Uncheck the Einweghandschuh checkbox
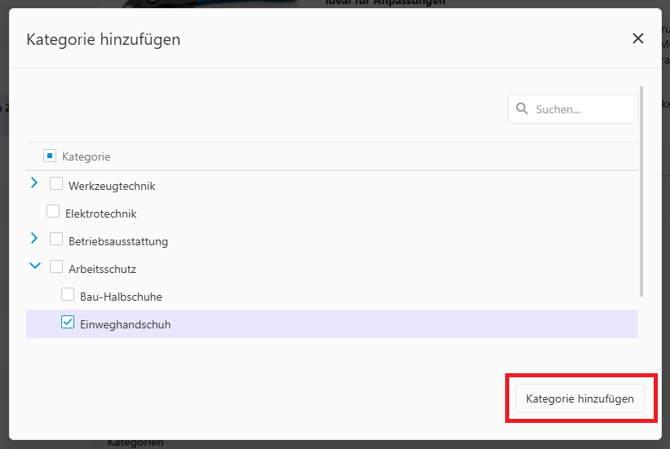Screen dimensions: 670x449 coord(68,322)
